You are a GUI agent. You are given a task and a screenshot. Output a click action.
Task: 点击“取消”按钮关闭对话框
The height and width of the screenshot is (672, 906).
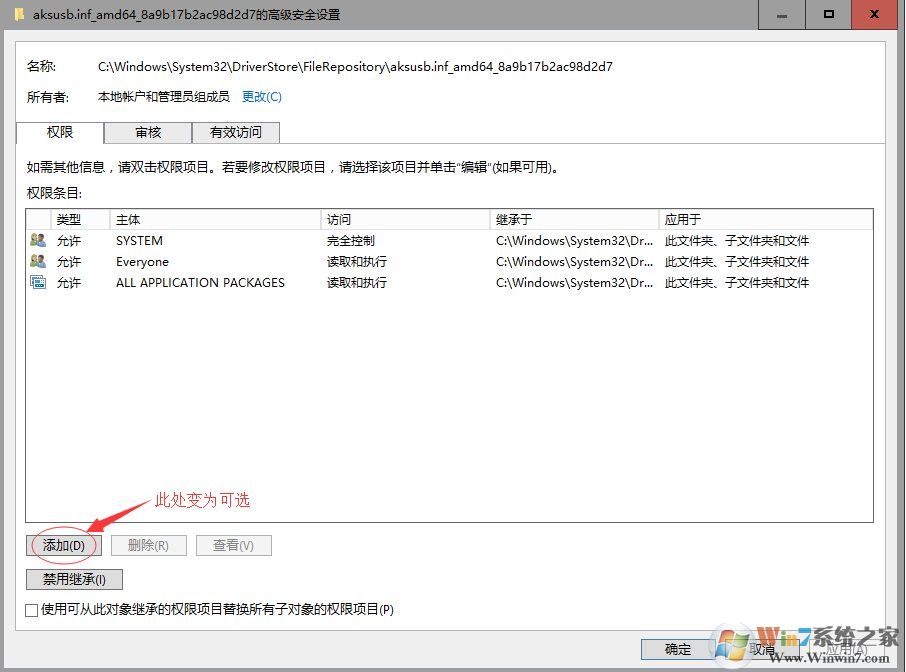click(760, 649)
